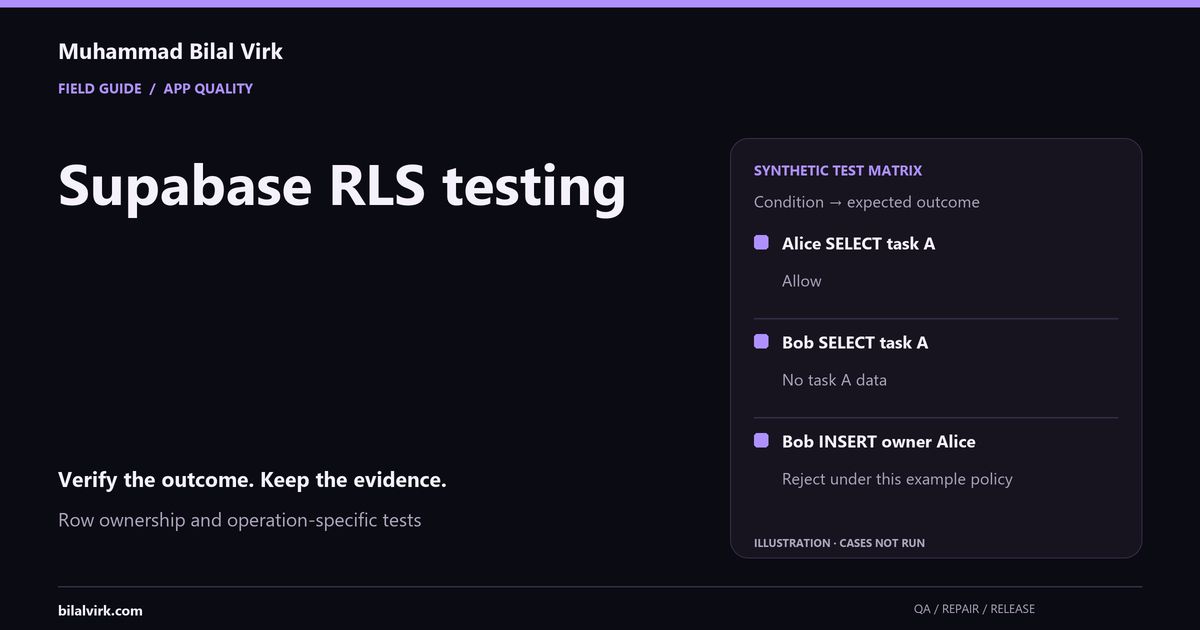Screen dimensions: 1200x630
Task: Click the No task A data outcome
Action: click(835, 380)
